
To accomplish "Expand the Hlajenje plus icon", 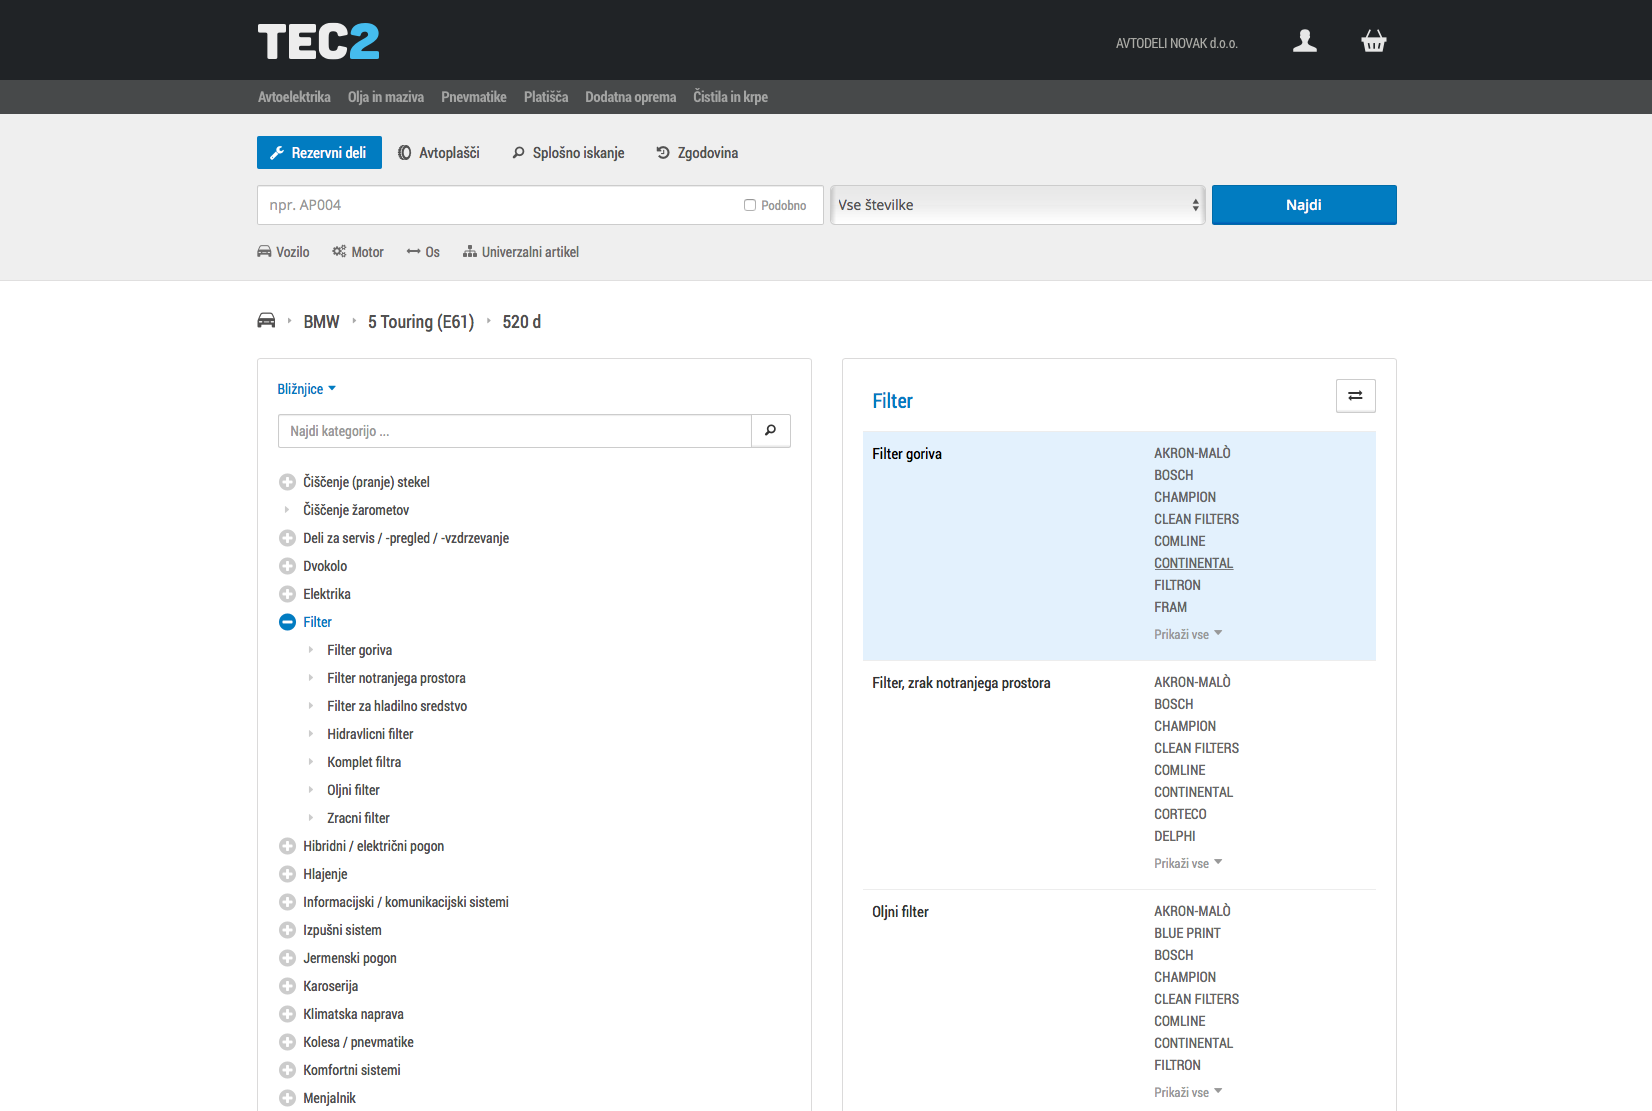I will [287, 874].
